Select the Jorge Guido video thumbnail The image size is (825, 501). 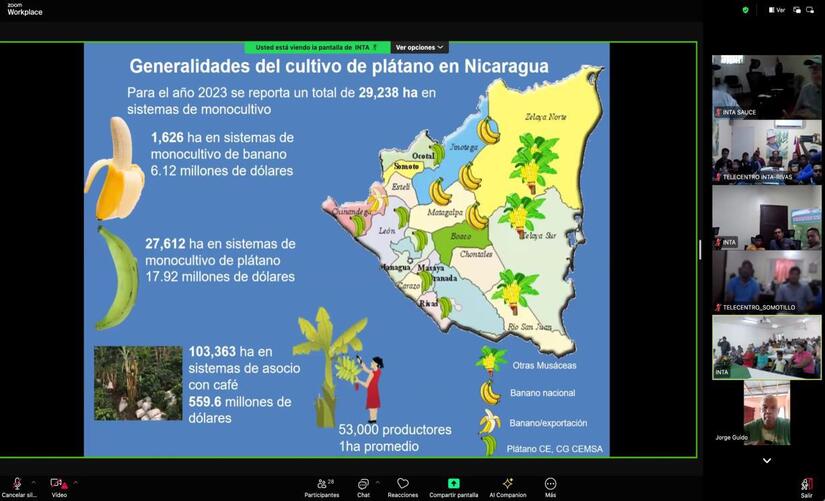767,412
